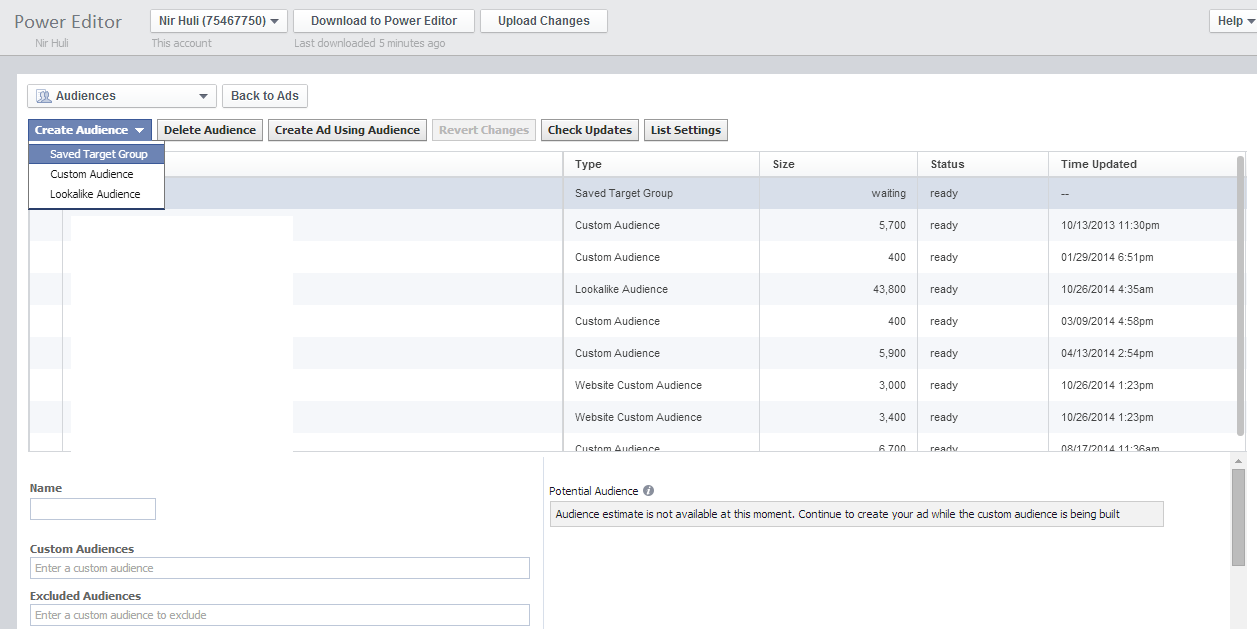Click Create Ad Using Audience button
This screenshot has height=629, width=1257.
click(348, 130)
